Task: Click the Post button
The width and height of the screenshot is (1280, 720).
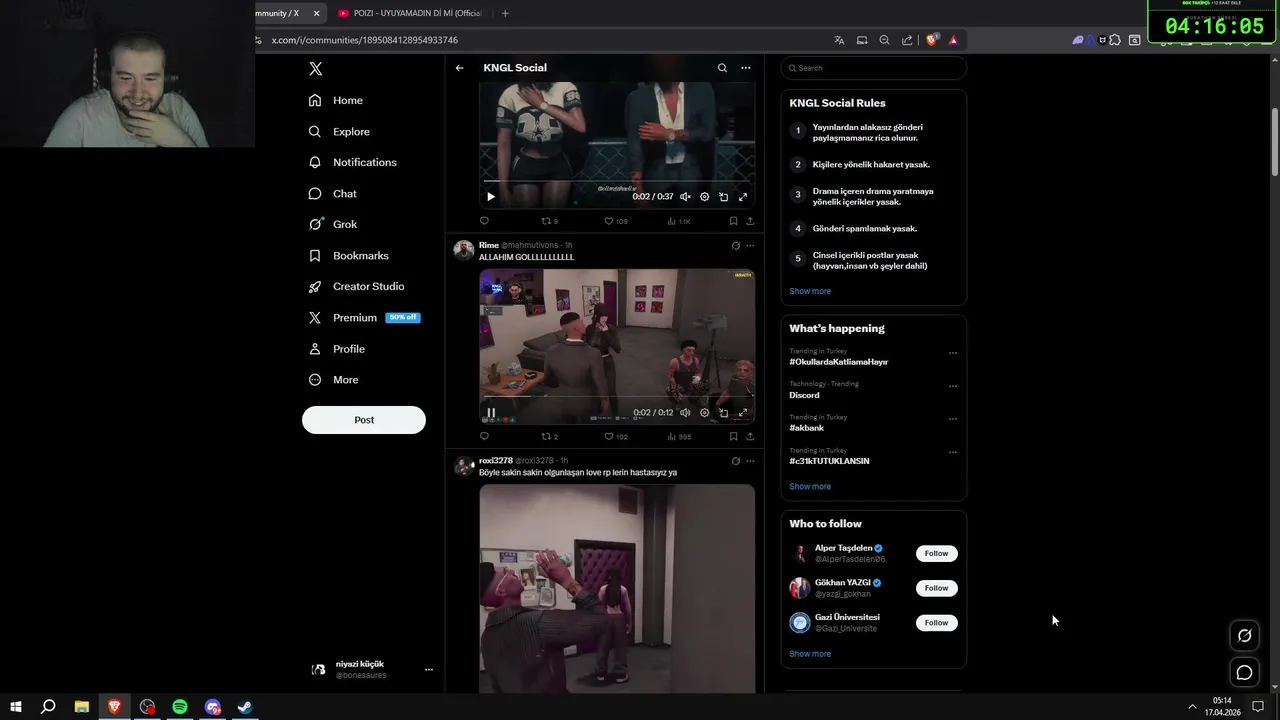Action: click(x=364, y=420)
